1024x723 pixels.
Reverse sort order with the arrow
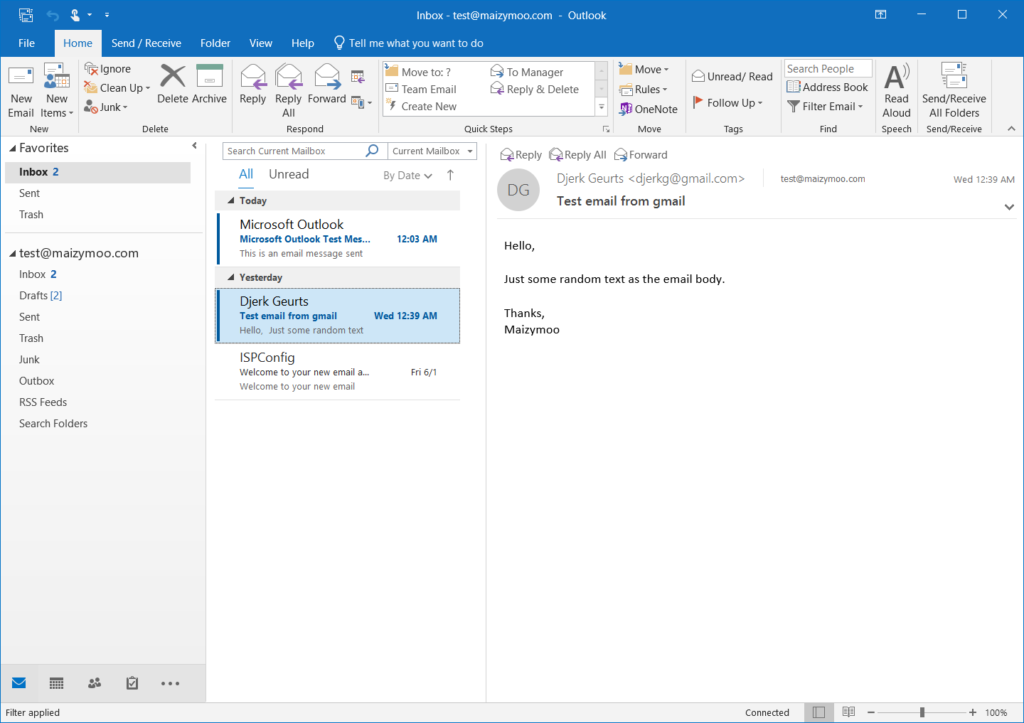tap(450, 175)
